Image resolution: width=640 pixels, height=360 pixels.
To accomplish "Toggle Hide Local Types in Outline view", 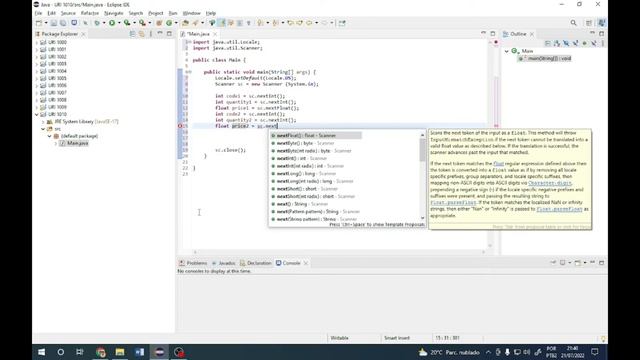I will pyautogui.click(x=594, y=43).
